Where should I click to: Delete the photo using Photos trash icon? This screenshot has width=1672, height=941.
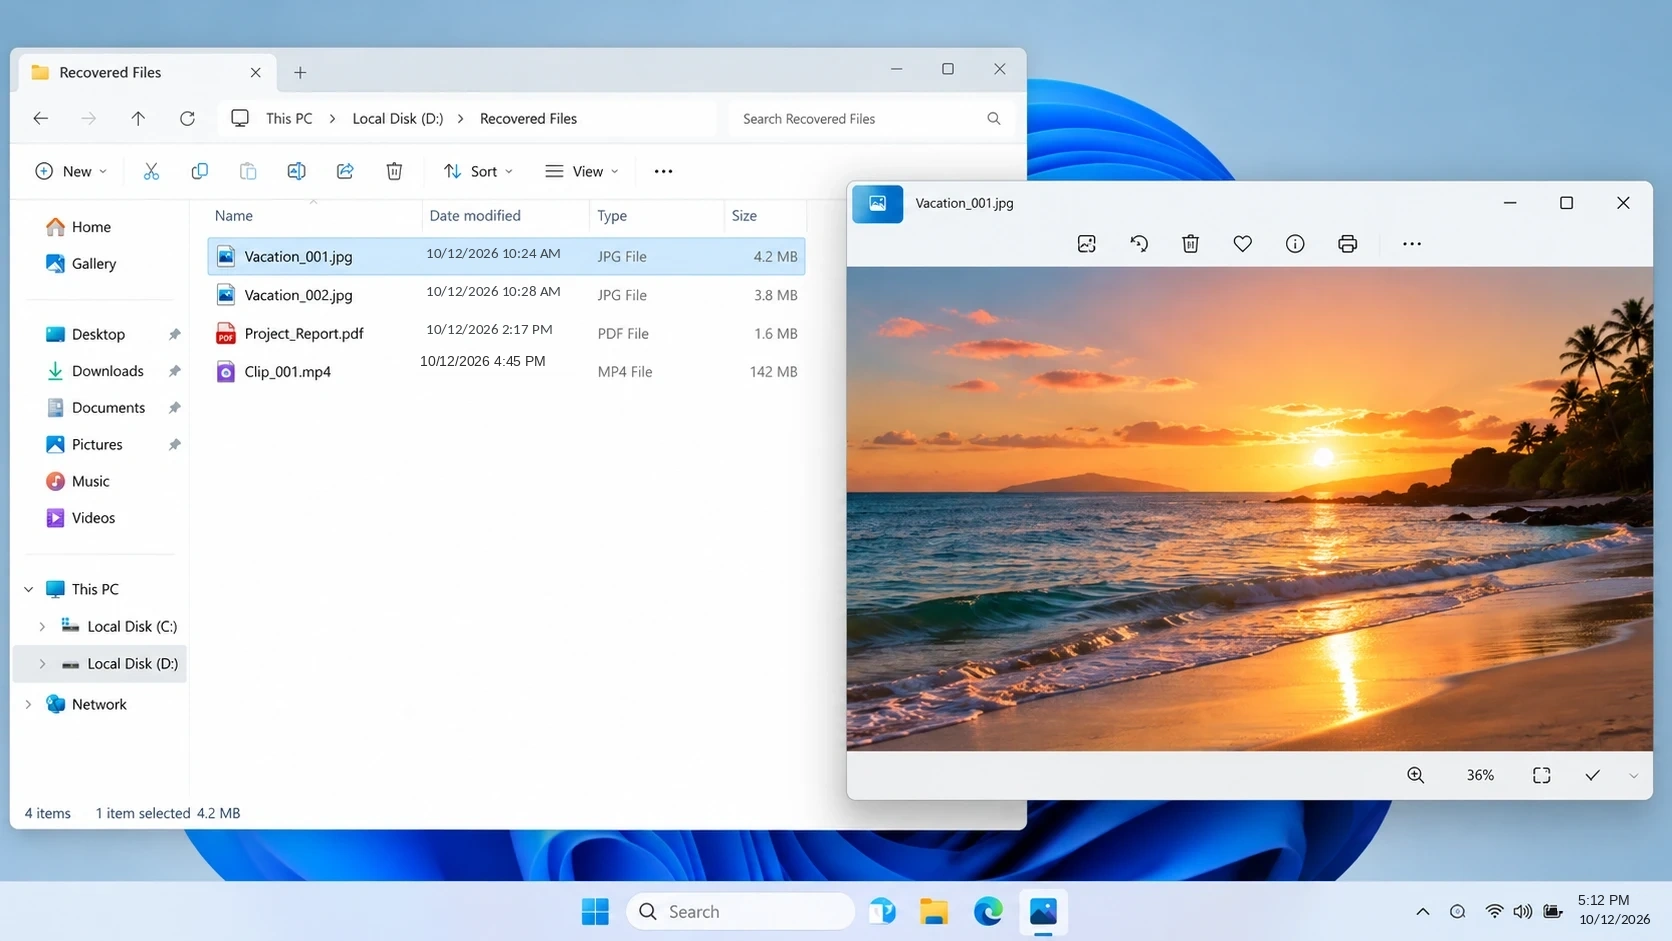[1190, 244]
